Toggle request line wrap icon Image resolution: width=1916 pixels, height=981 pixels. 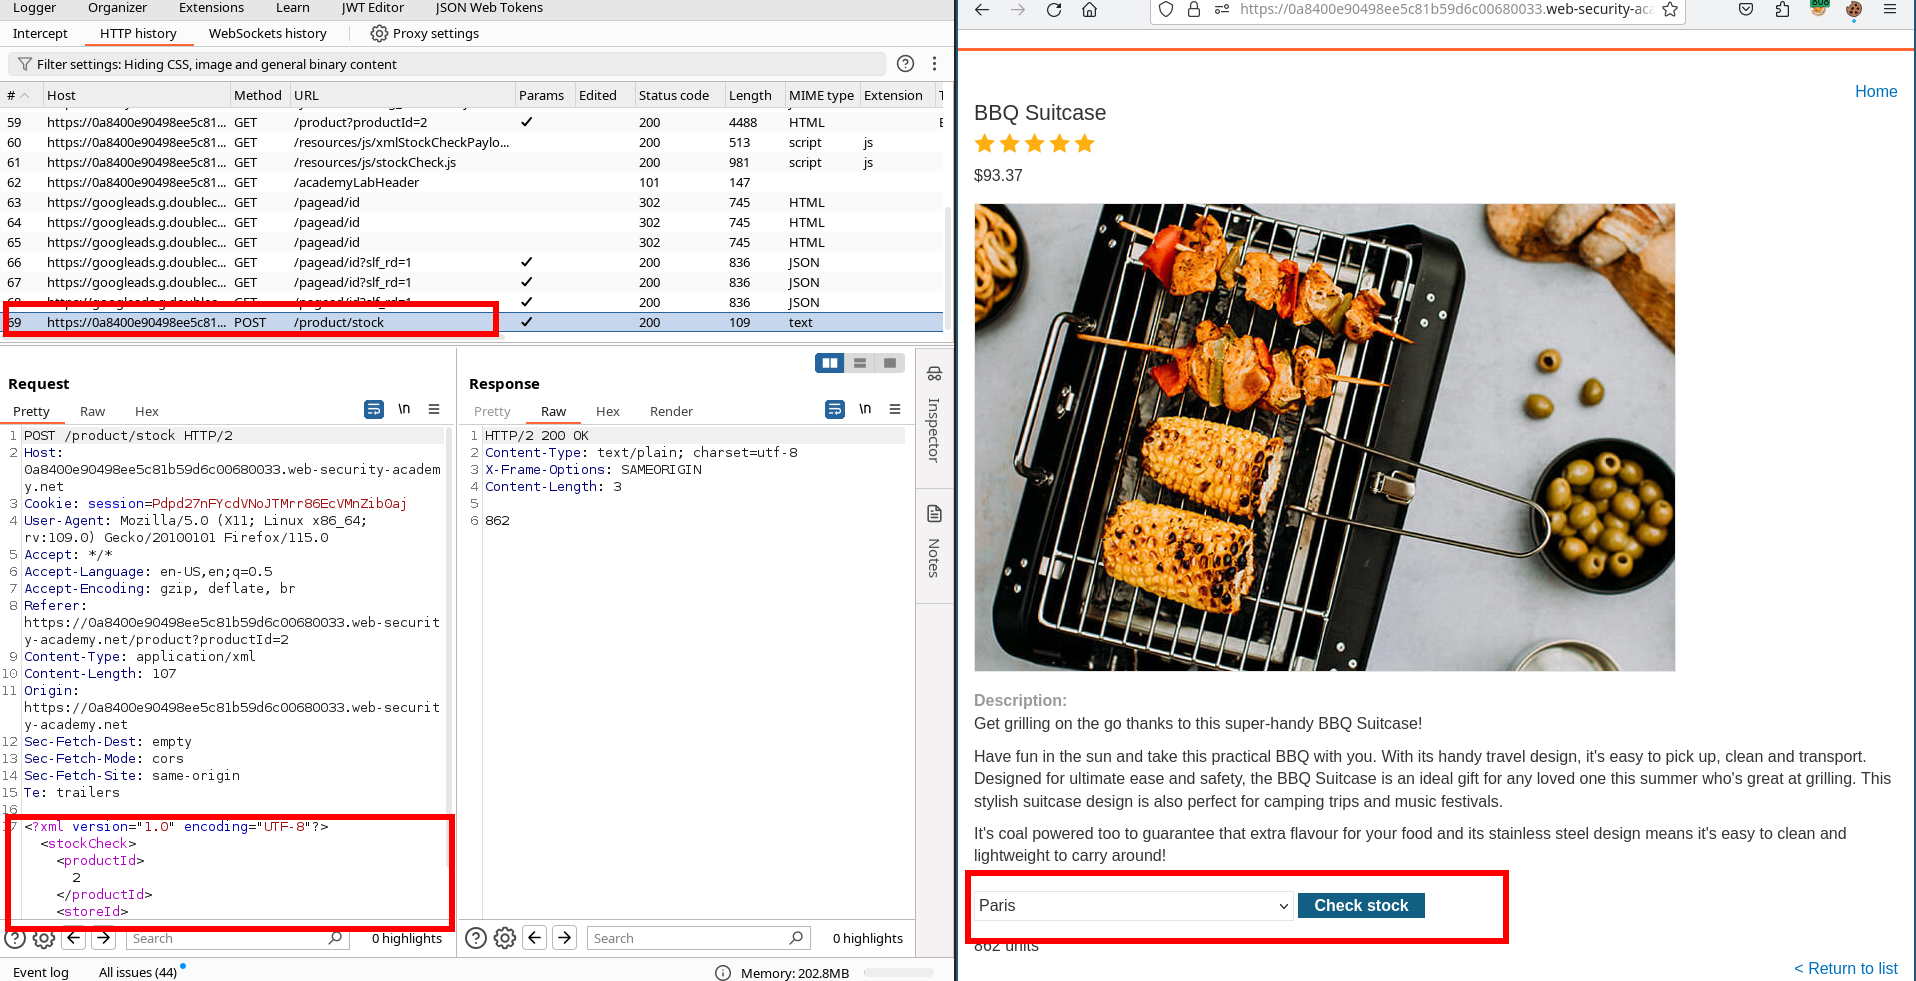pyautogui.click(x=373, y=409)
